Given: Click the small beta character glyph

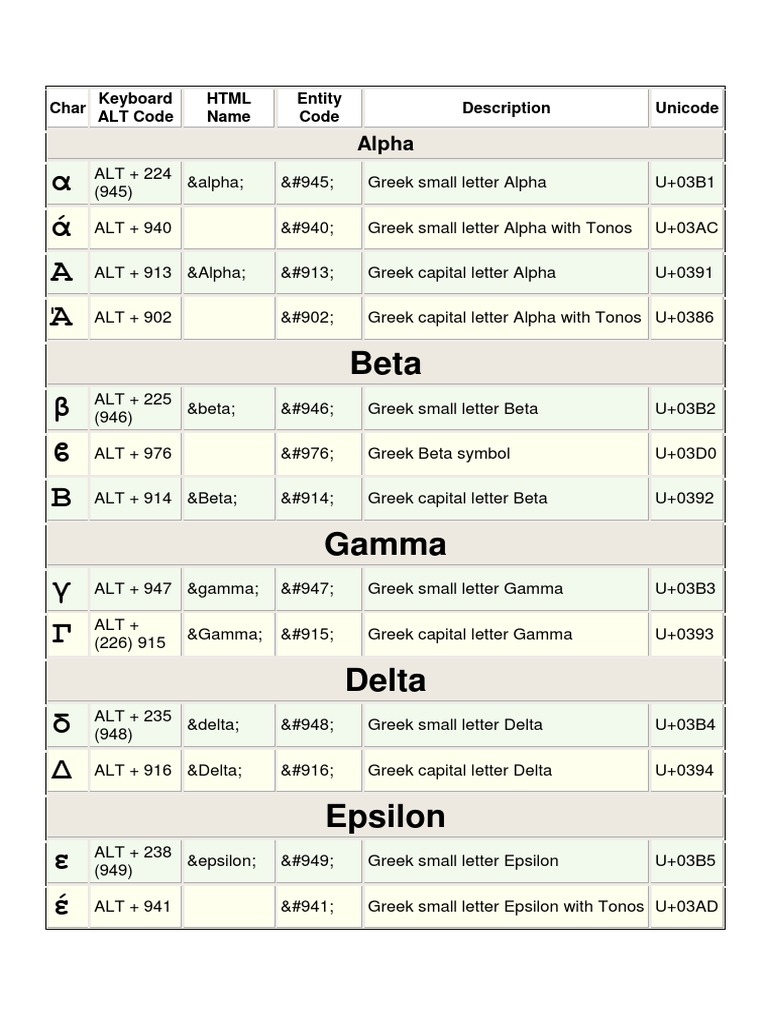Looking at the screenshot, I should 62,408.
